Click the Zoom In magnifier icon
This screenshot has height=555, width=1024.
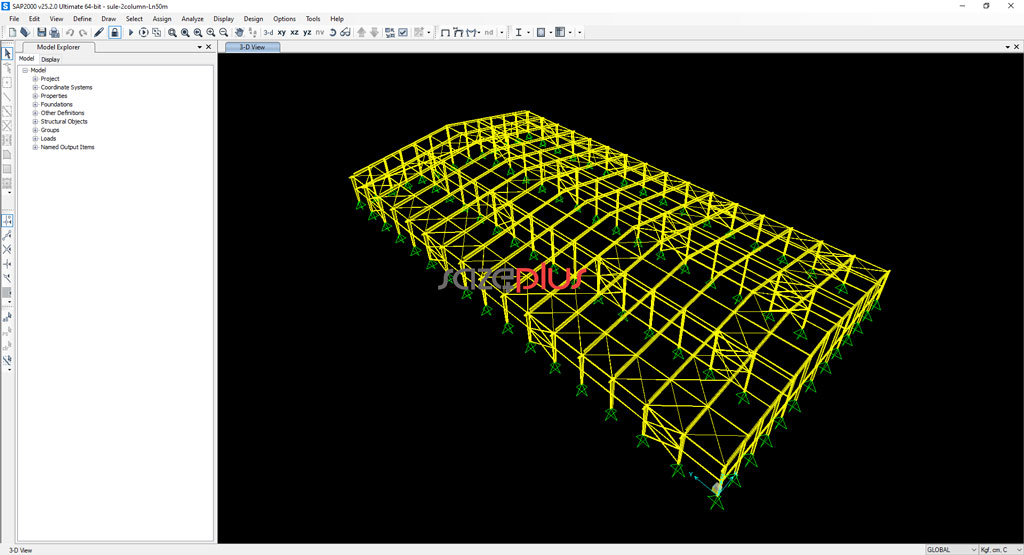210,32
